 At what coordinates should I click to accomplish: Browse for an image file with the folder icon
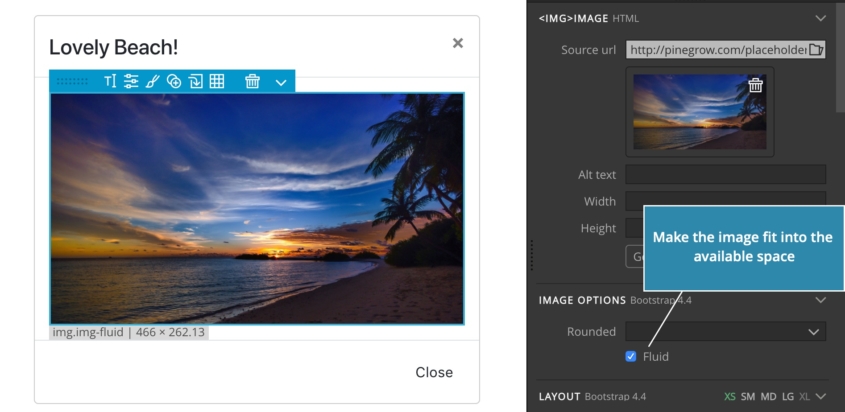click(x=816, y=50)
